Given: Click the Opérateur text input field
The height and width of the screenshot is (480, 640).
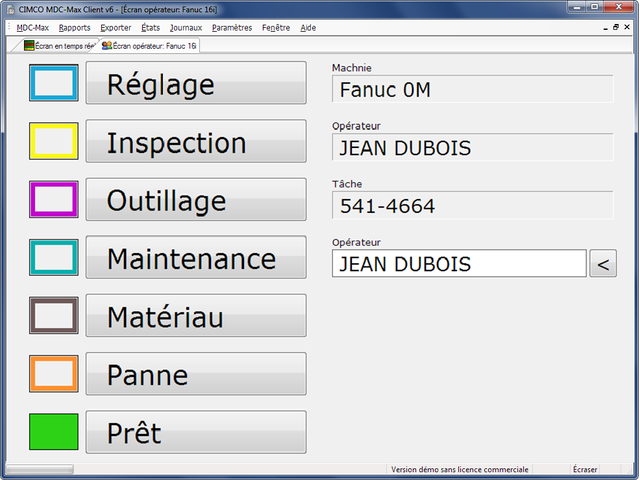Looking at the screenshot, I should [459, 263].
